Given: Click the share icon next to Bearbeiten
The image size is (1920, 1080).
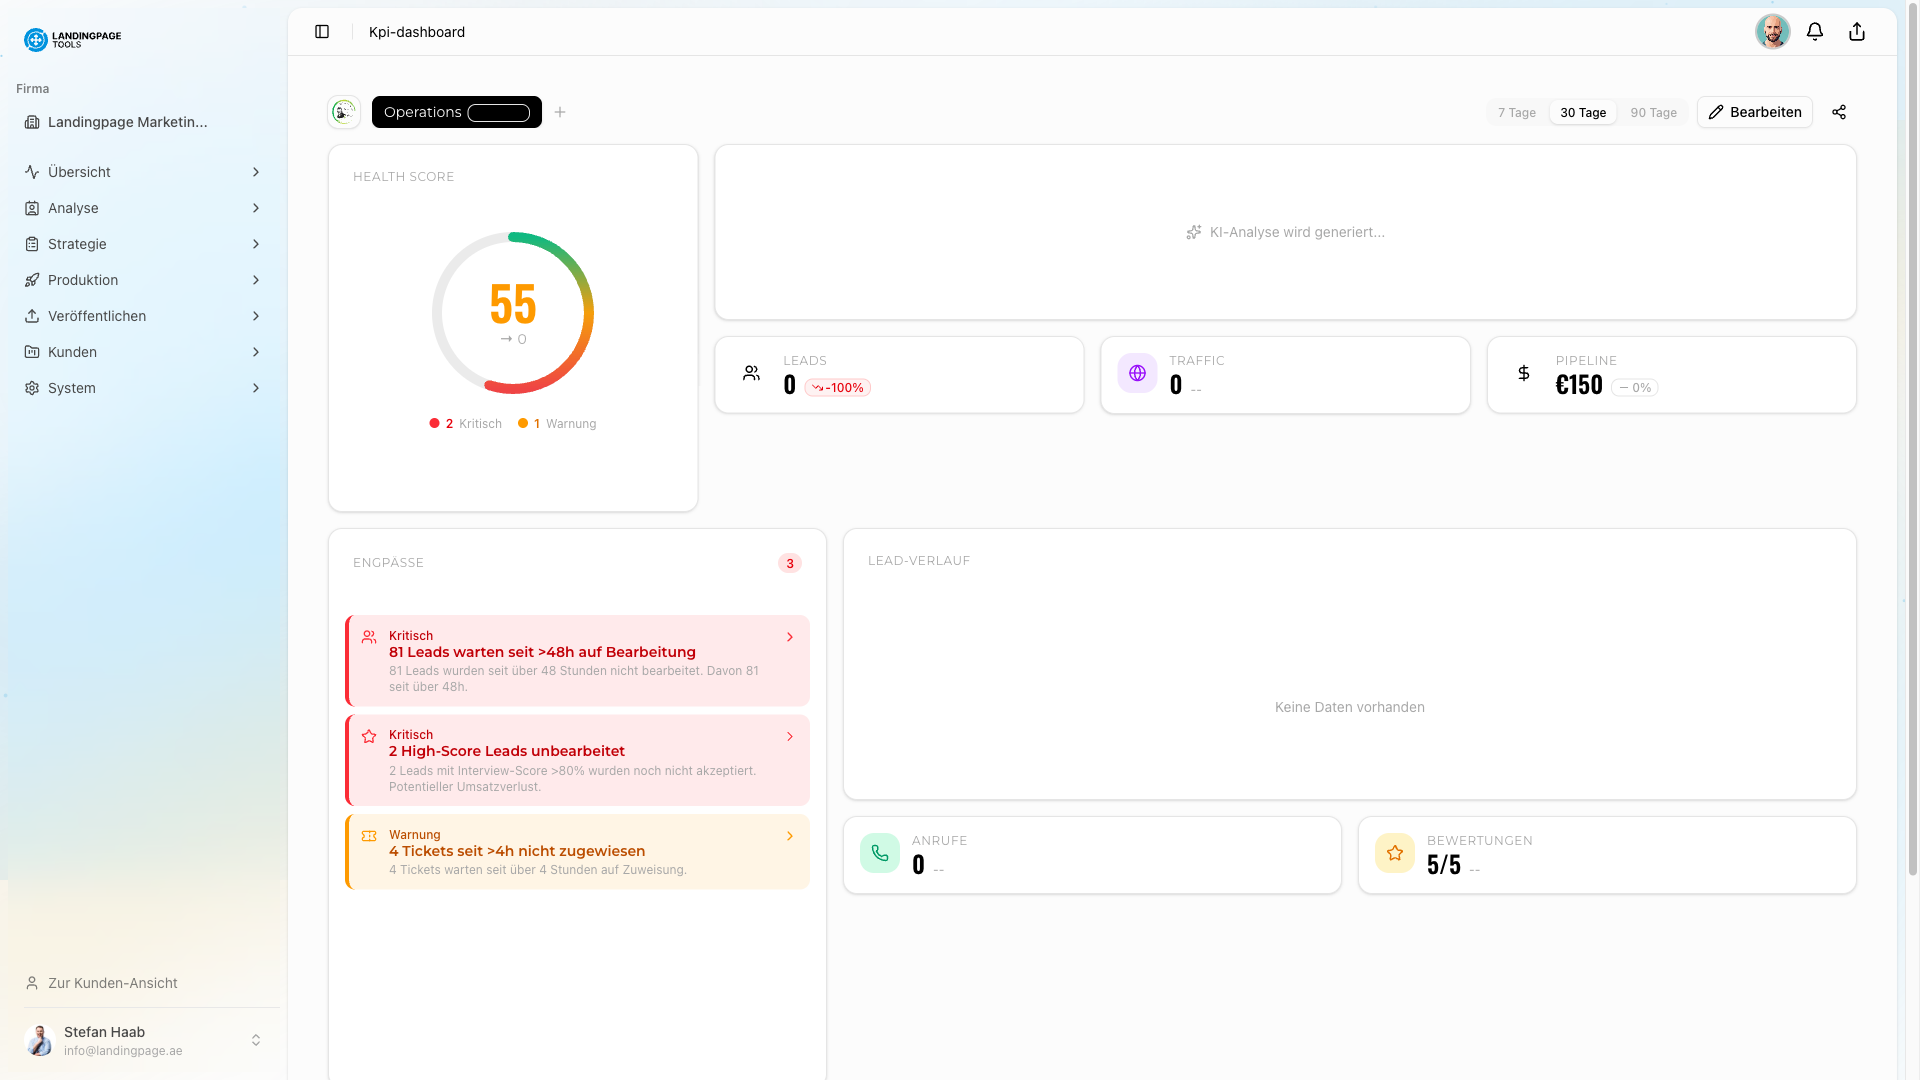Looking at the screenshot, I should click(1840, 112).
